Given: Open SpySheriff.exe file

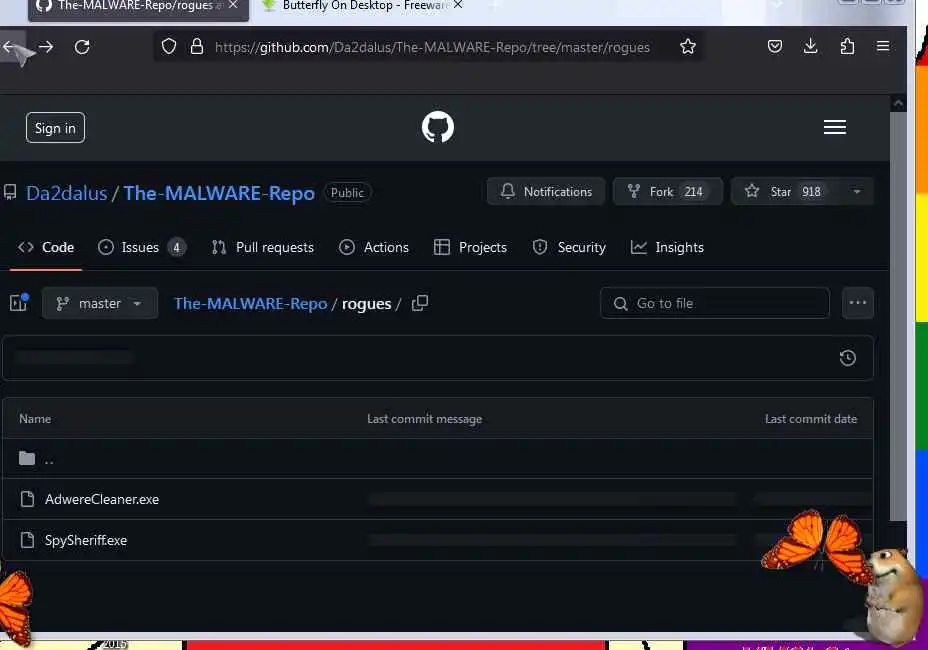Looking at the screenshot, I should (x=86, y=540).
